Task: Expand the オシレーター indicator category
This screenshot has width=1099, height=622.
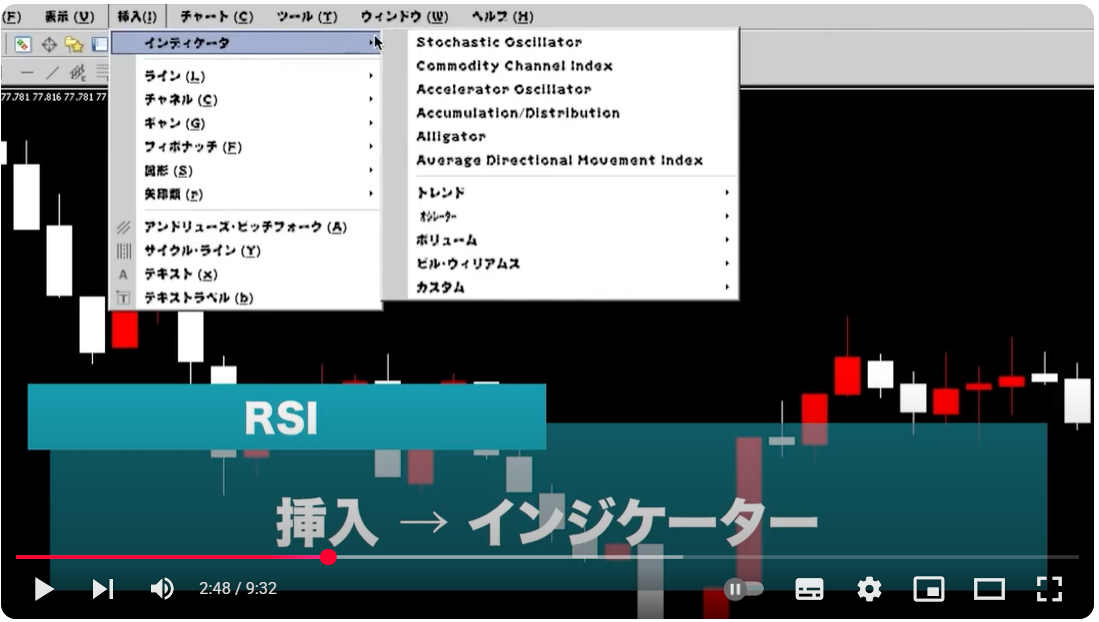Action: (x=573, y=216)
